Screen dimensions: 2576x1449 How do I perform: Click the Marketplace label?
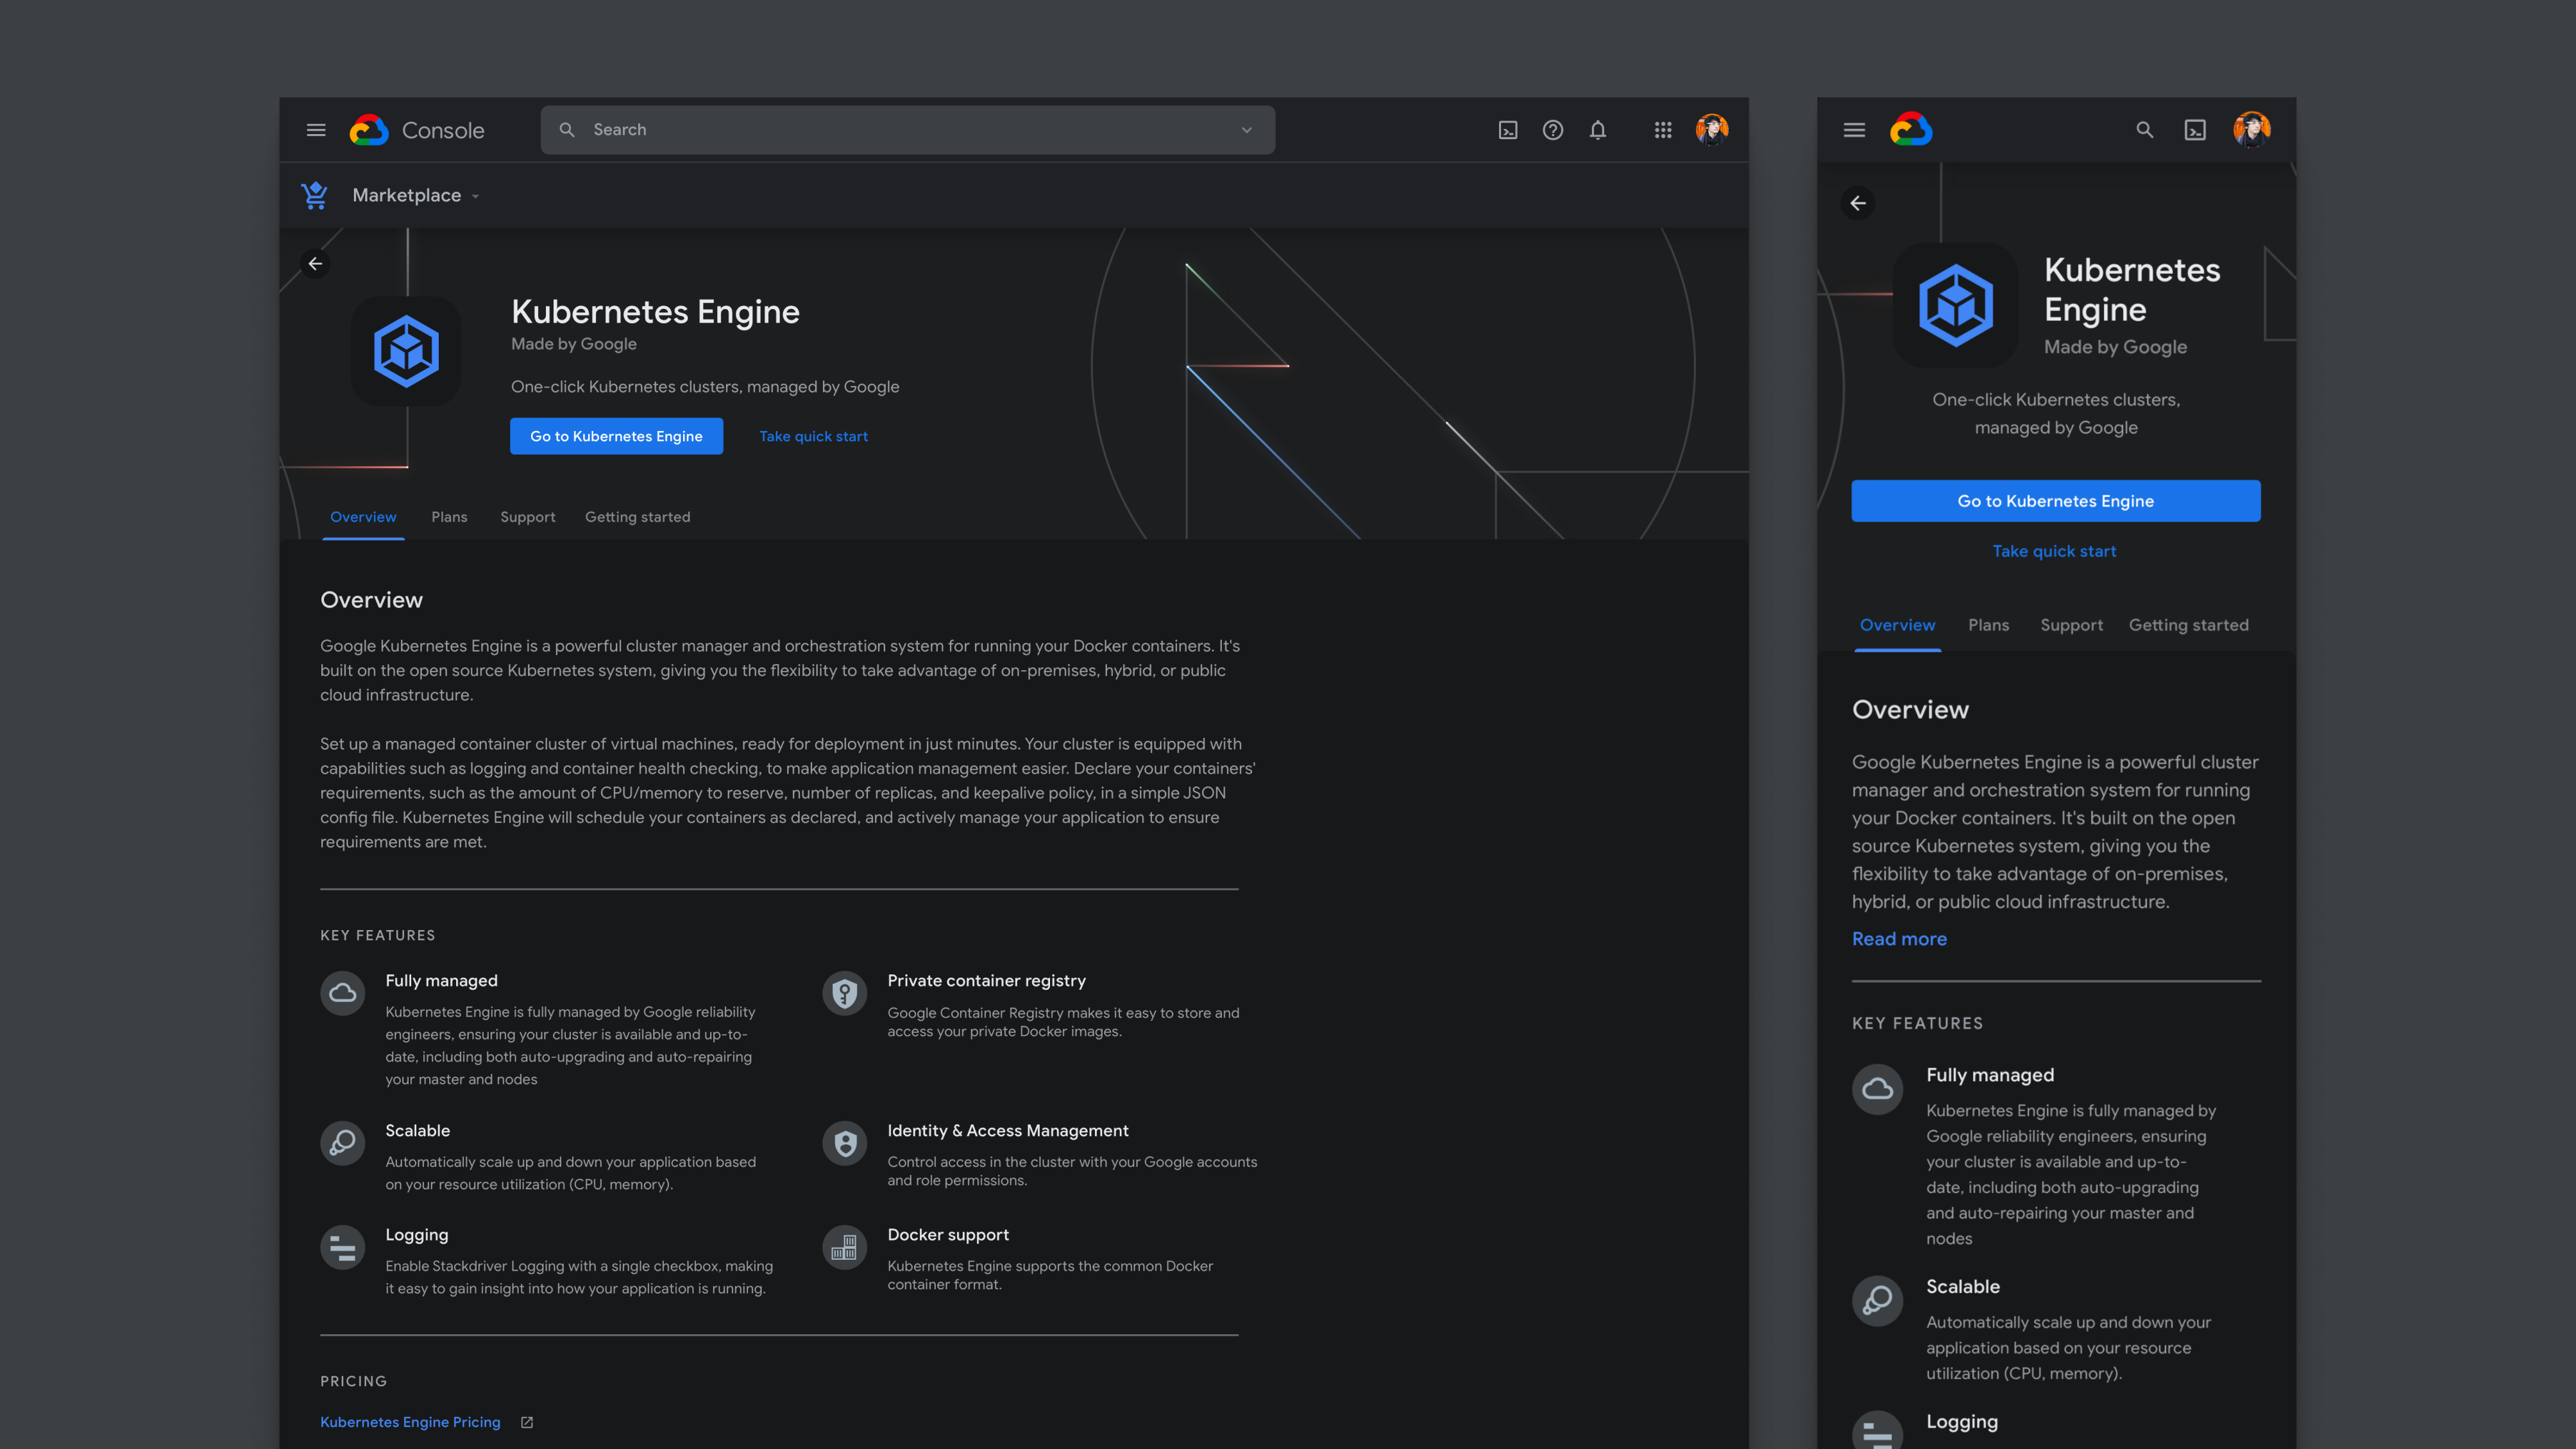(x=406, y=195)
